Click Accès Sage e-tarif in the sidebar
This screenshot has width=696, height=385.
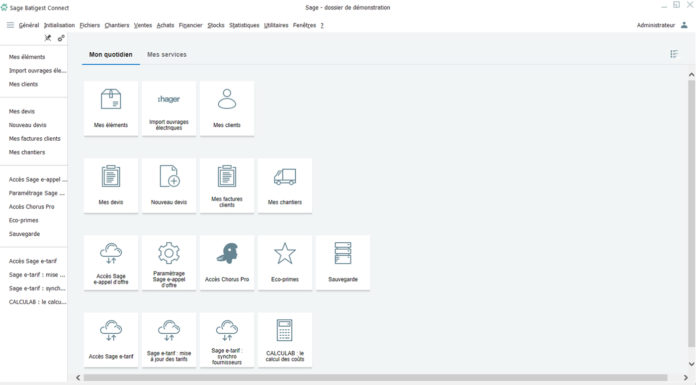tap(33, 261)
